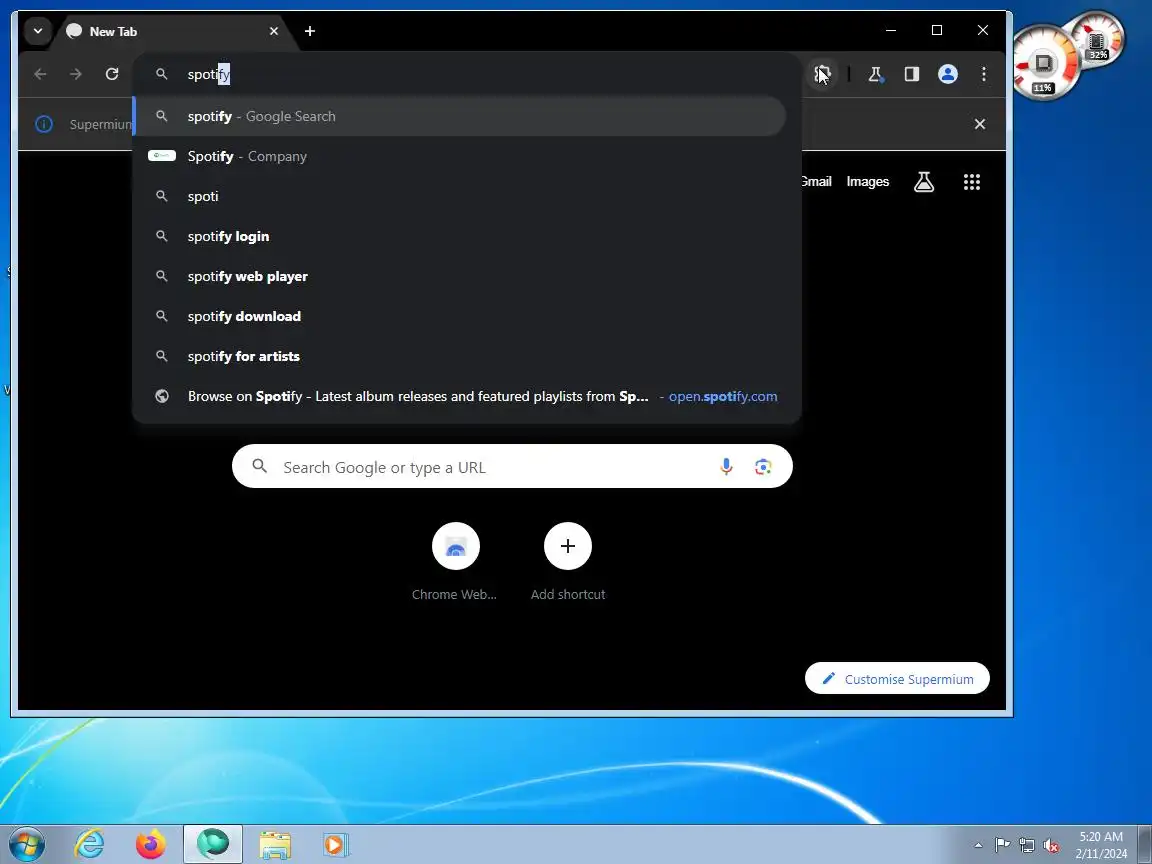Choose 'spotify for artists' suggestion

pyautogui.click(x=460, y=356)
